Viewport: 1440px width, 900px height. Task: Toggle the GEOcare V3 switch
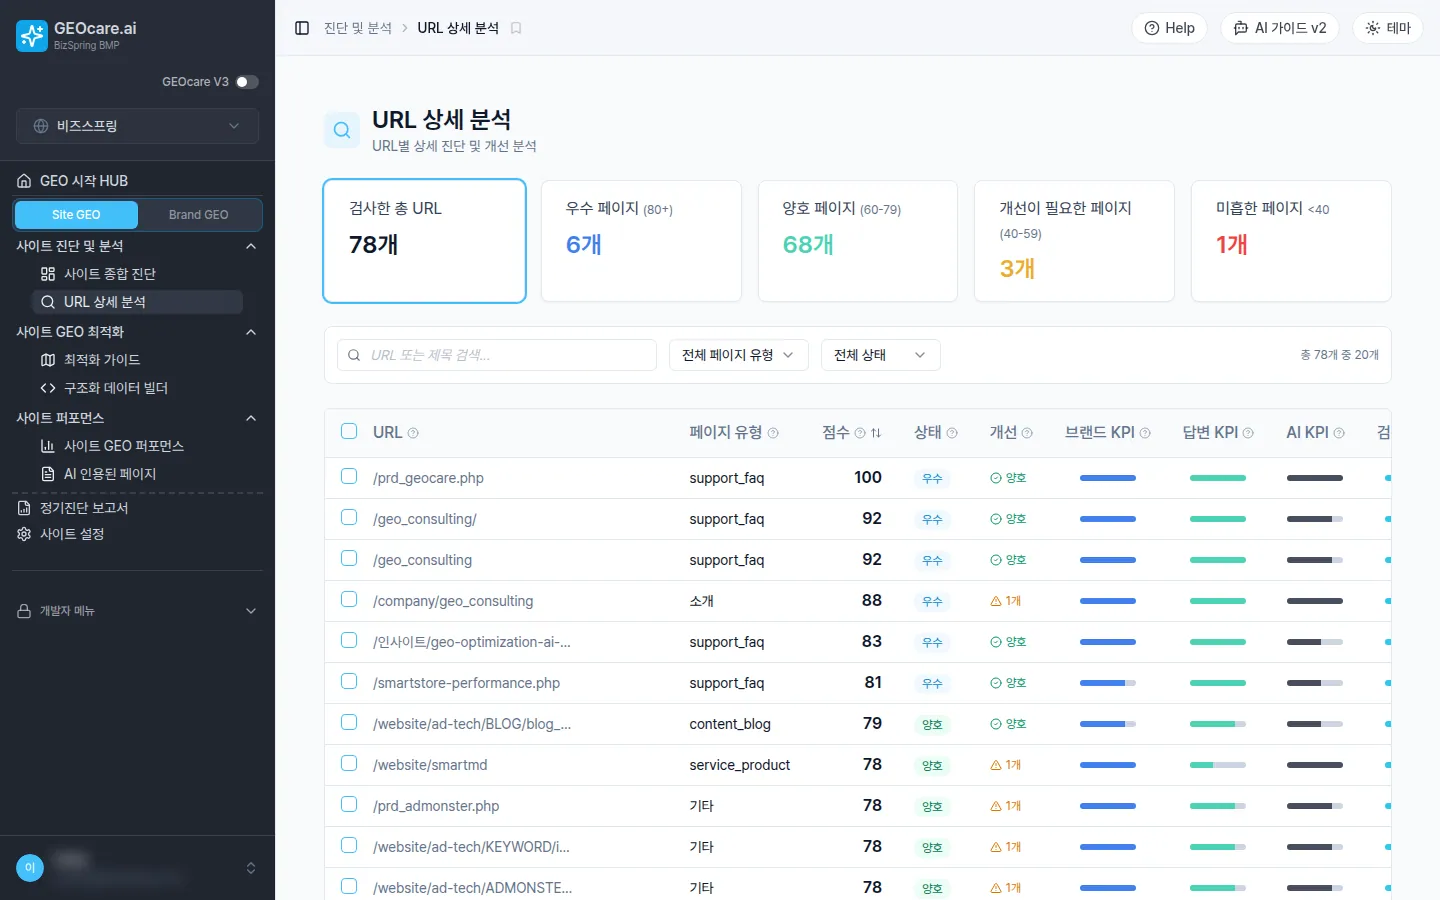[x=247, y=82]
